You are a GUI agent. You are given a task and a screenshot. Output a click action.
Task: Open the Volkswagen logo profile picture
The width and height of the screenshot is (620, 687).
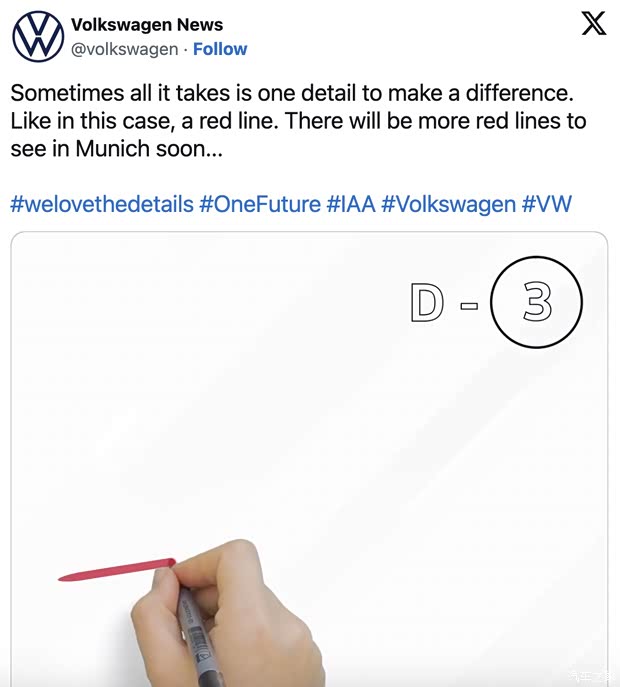click(x=38, y=36)
